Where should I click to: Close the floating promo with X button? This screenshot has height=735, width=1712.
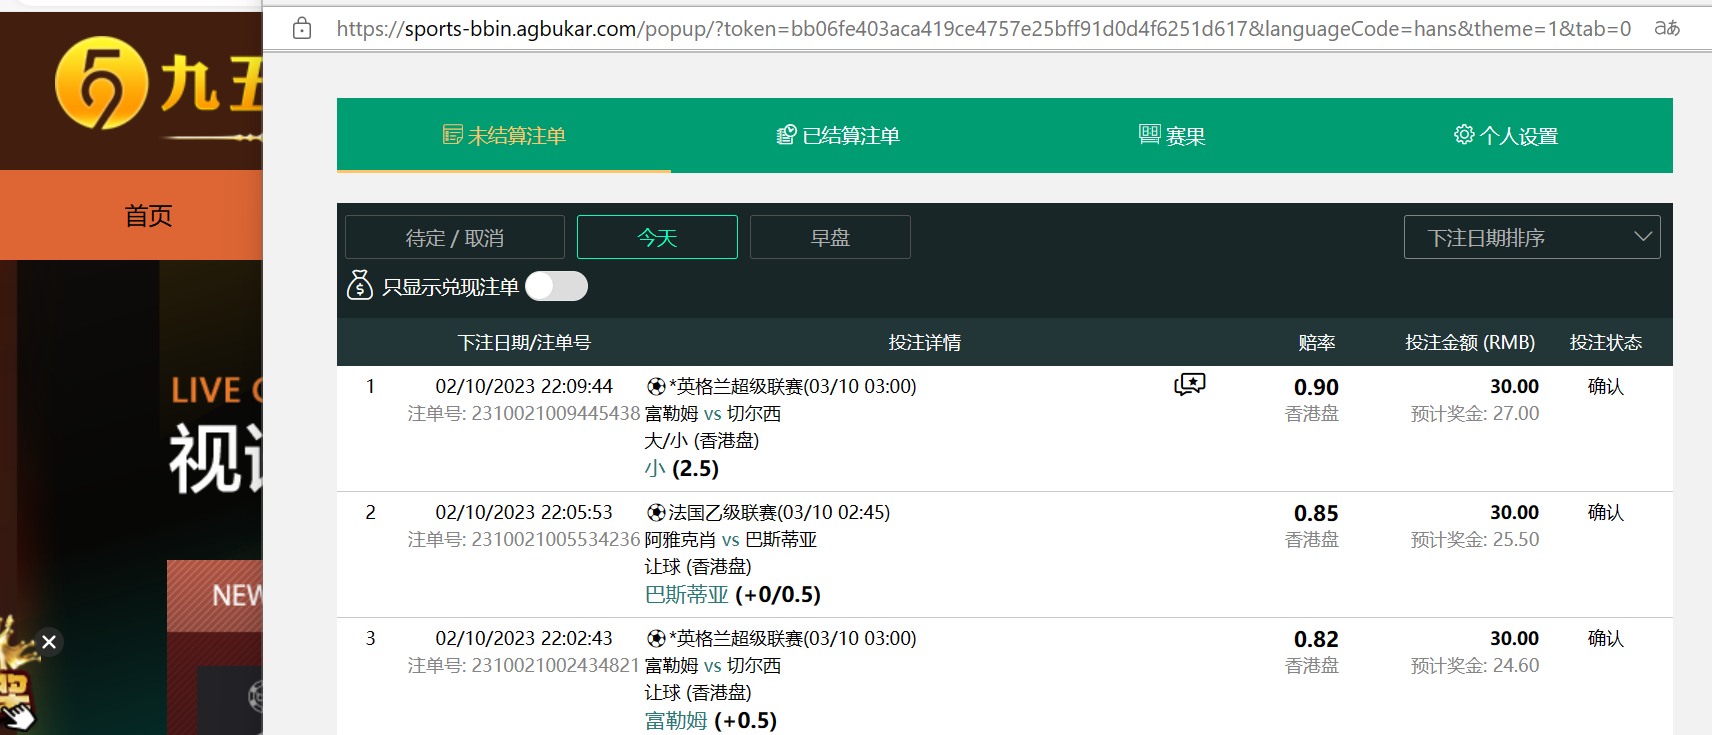(49, 642)
